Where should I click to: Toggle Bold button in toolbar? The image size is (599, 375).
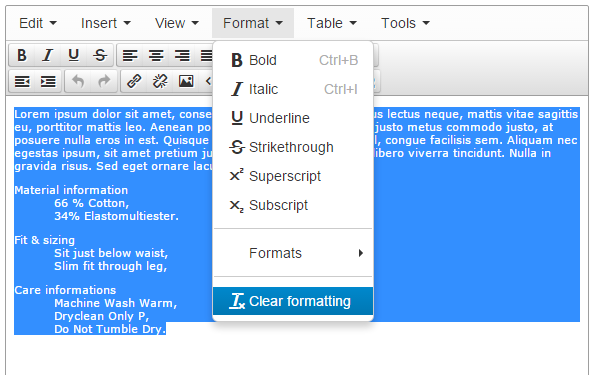tap(22, 55)
